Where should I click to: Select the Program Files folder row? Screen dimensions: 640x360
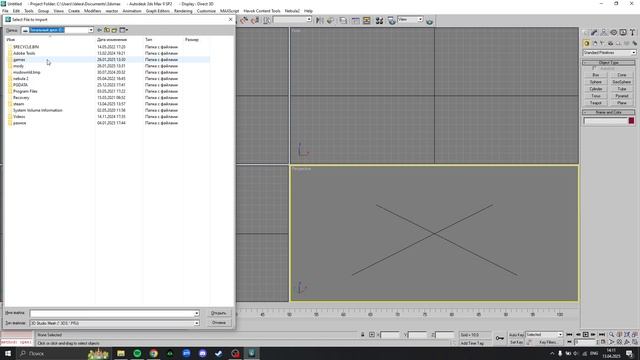(x=107, y=91)
